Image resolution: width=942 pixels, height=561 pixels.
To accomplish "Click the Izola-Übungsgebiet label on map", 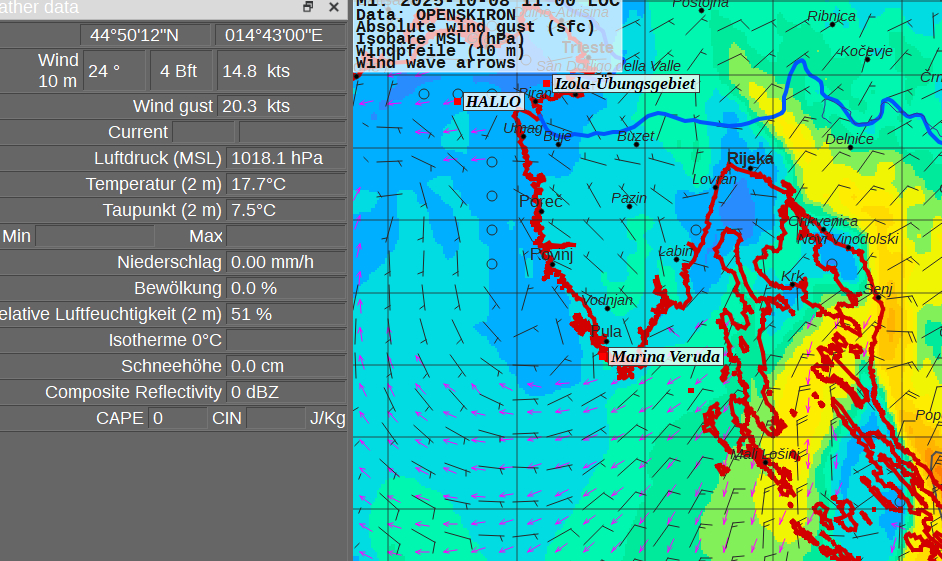I will pyautogui.click(x=625, y=84).
